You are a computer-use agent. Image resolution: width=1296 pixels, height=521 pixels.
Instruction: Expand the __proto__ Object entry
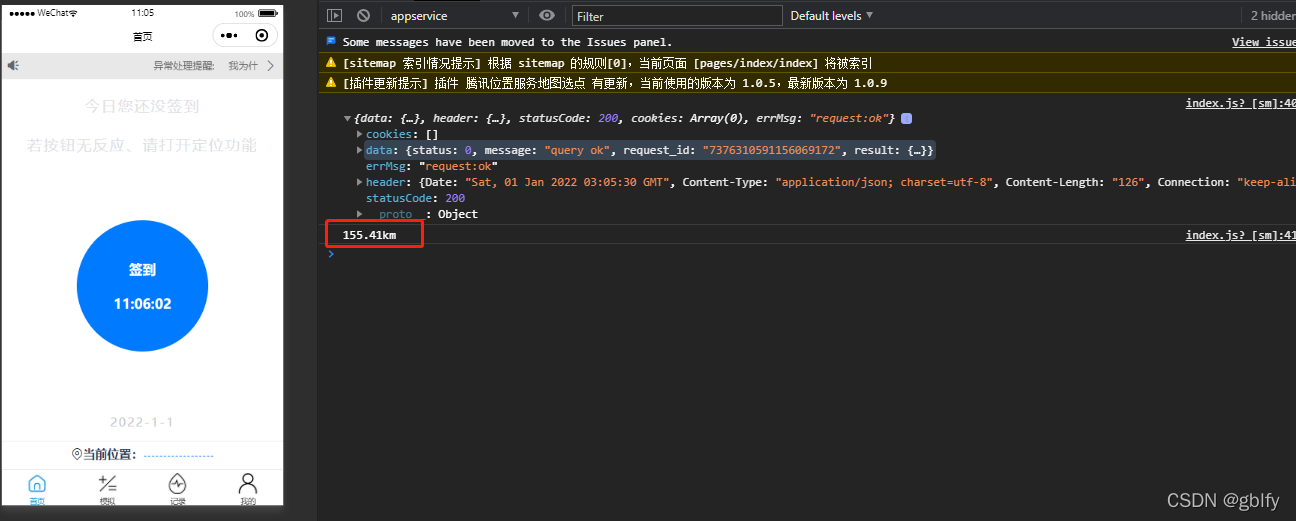point(360,214)
